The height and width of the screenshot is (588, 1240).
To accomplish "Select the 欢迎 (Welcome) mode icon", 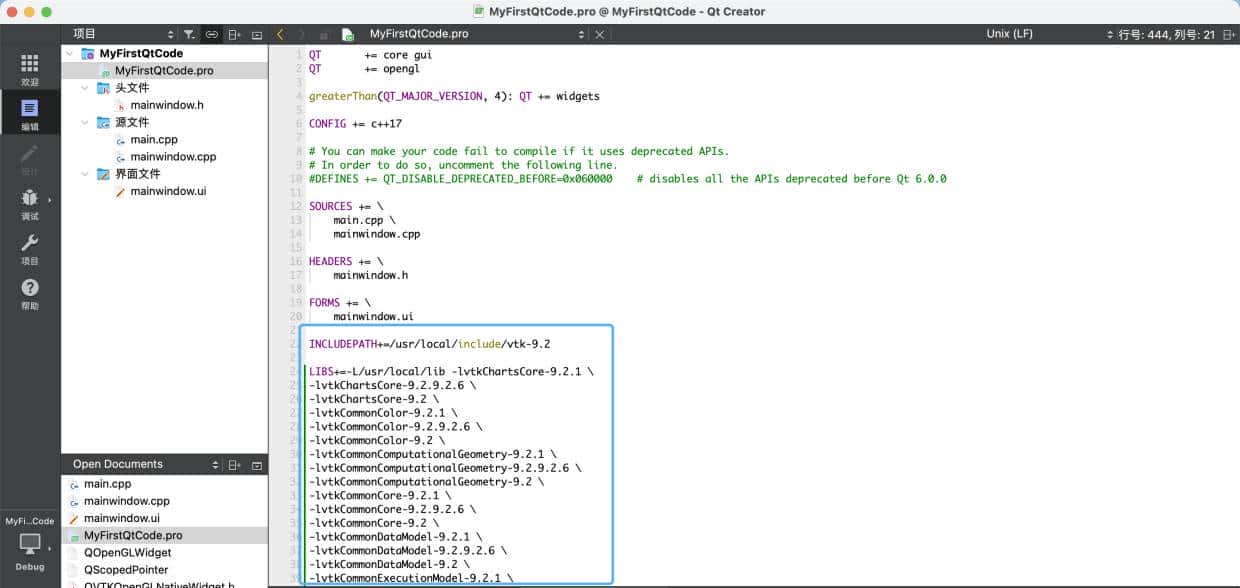I will coord(30,67).
